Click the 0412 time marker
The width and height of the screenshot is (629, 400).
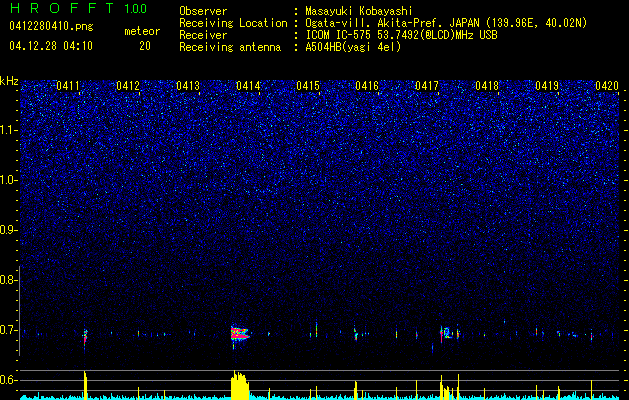[128, 85]
